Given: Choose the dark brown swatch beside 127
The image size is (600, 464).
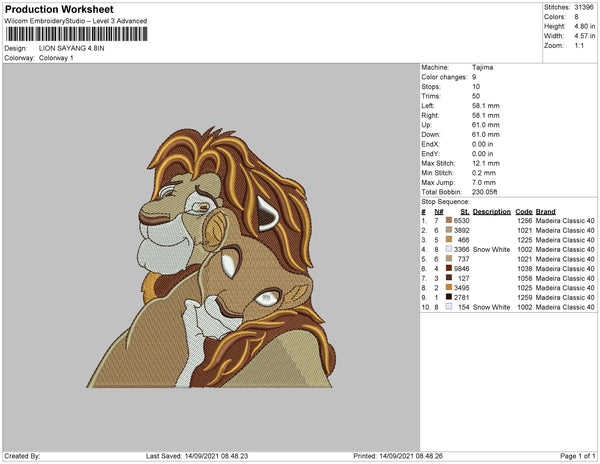Looking at the screenshot, I should (x=449, y=278).
